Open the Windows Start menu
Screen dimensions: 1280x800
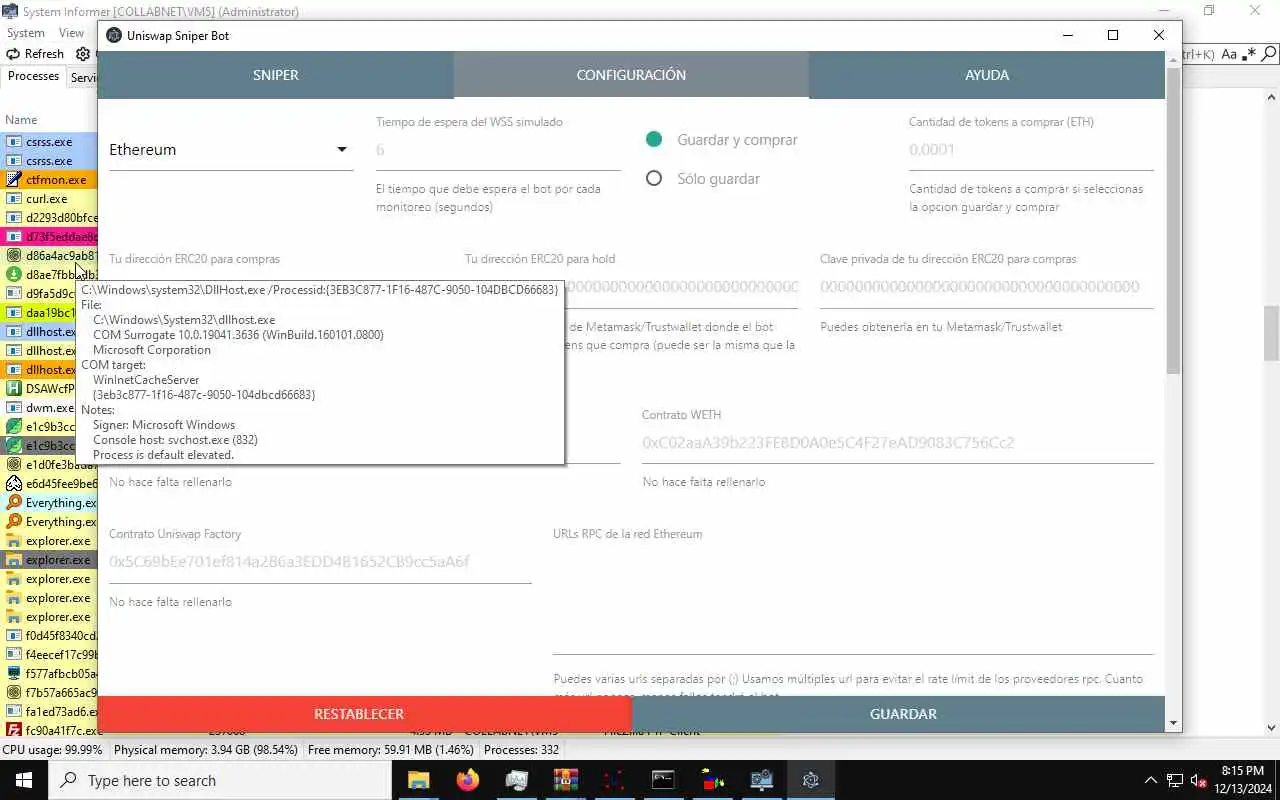tap(24, 780)
